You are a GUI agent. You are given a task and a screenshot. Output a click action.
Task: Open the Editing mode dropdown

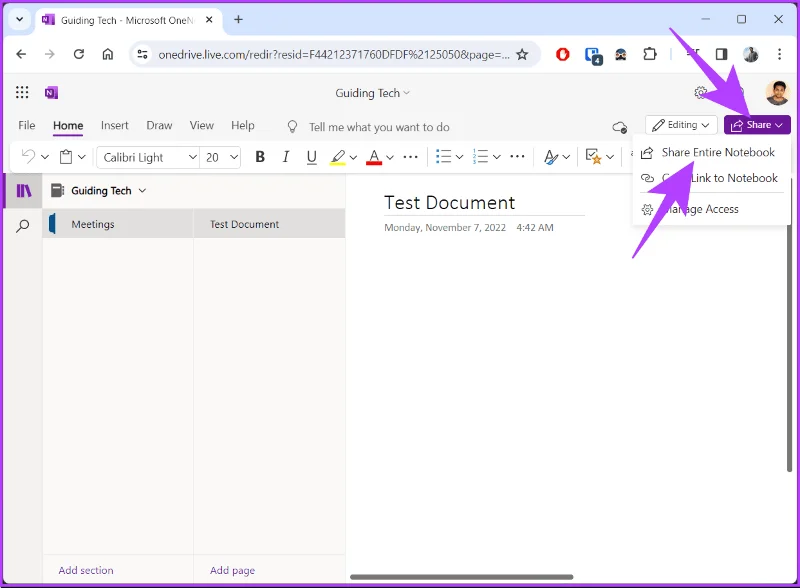click(681, 125)
